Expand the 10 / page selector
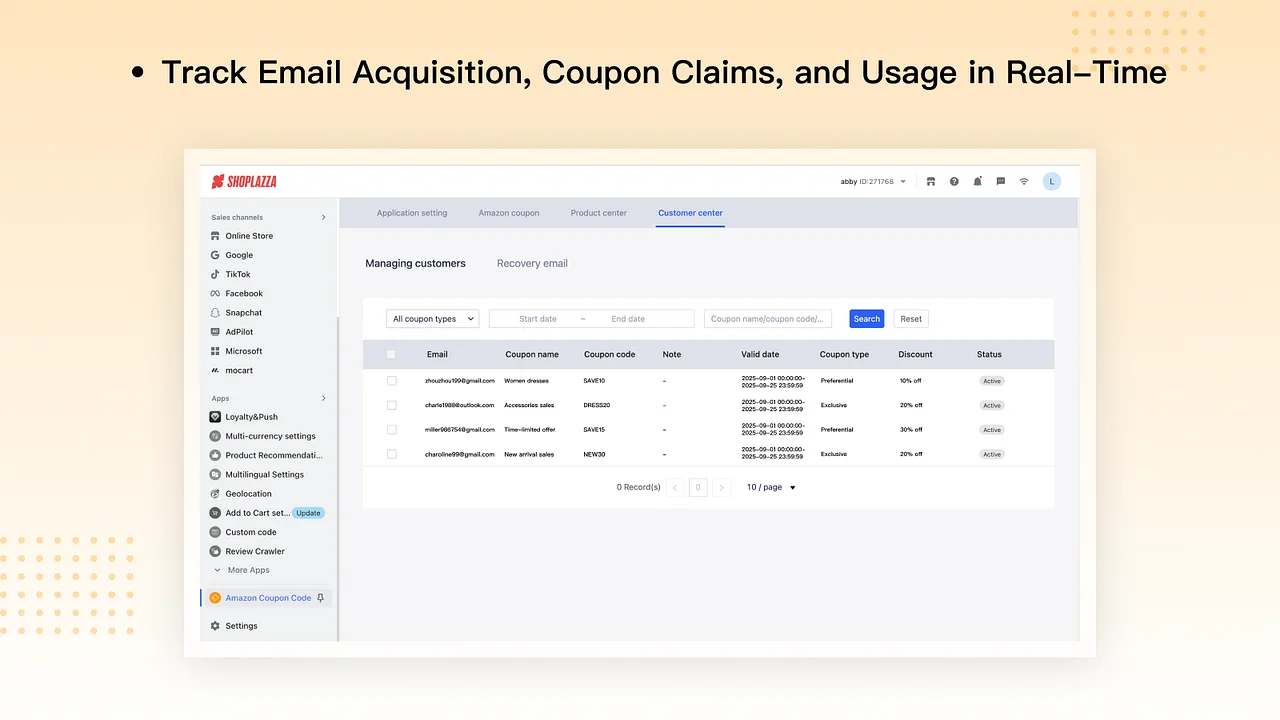This screenshot has height=720, width=1280. (x=769, y=487)
